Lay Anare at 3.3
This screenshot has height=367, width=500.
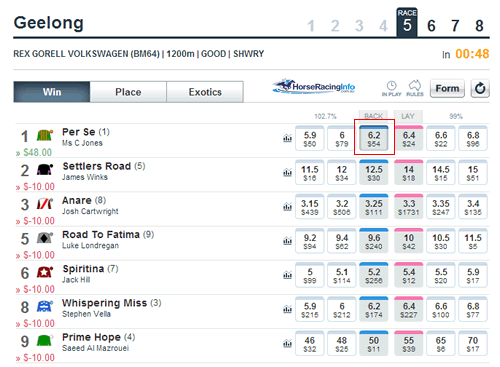[409, 207]
